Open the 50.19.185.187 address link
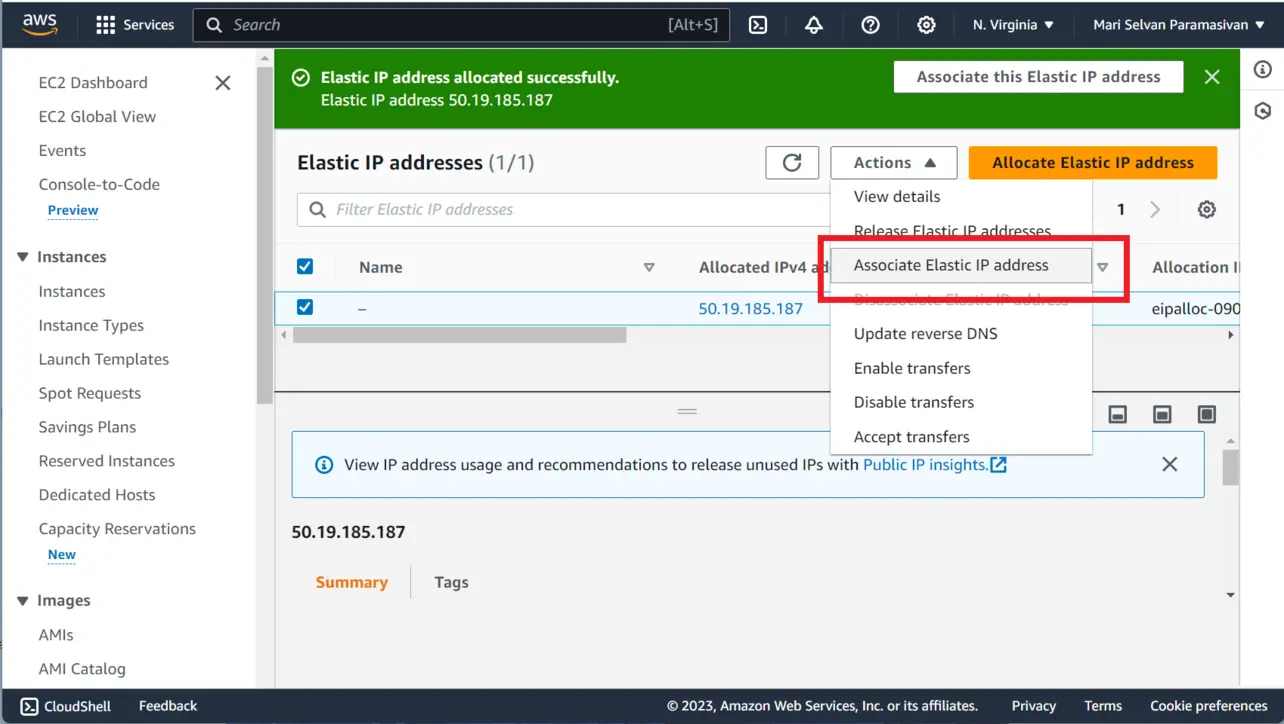The height and width of the screenshot is (724, 1284). point(750,308)
